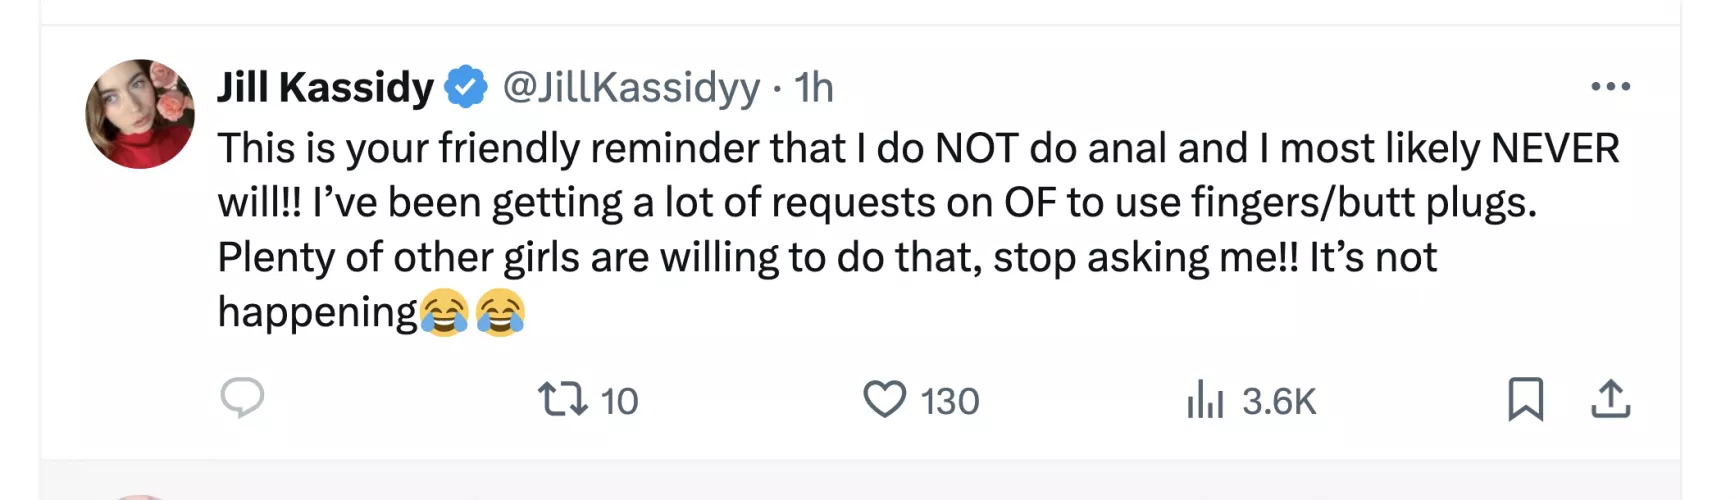Open the @JillKassidyy handle link
Viewport: 1735px width, 500px height.
tap(631, 88)
